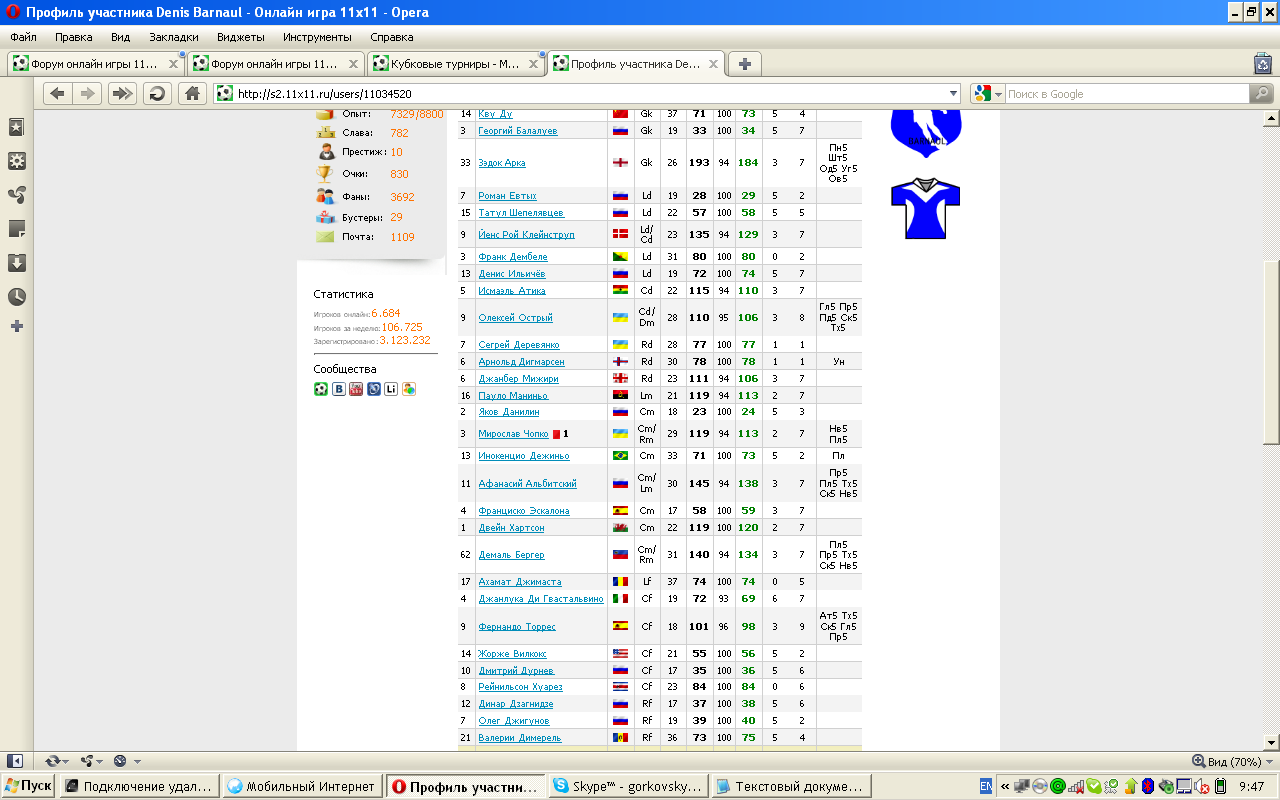Open the closed tabs trash icon
Viewport: 1280px width, 800px height.
pyautogui.click(x=1262, y=63)
